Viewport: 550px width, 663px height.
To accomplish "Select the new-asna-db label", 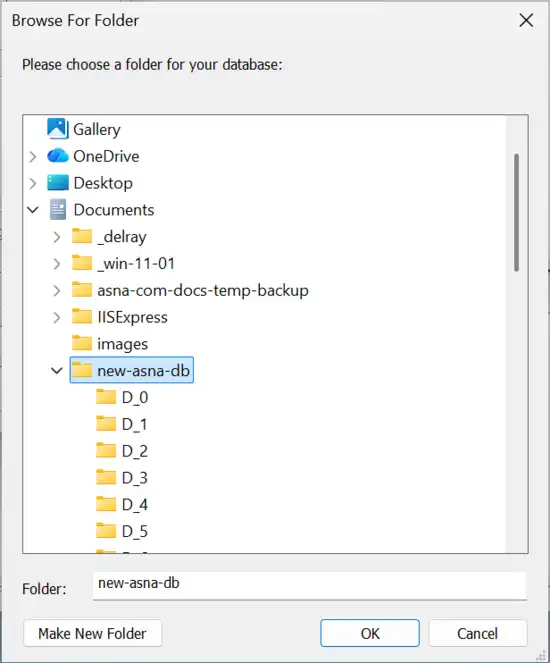I will 143,371.
